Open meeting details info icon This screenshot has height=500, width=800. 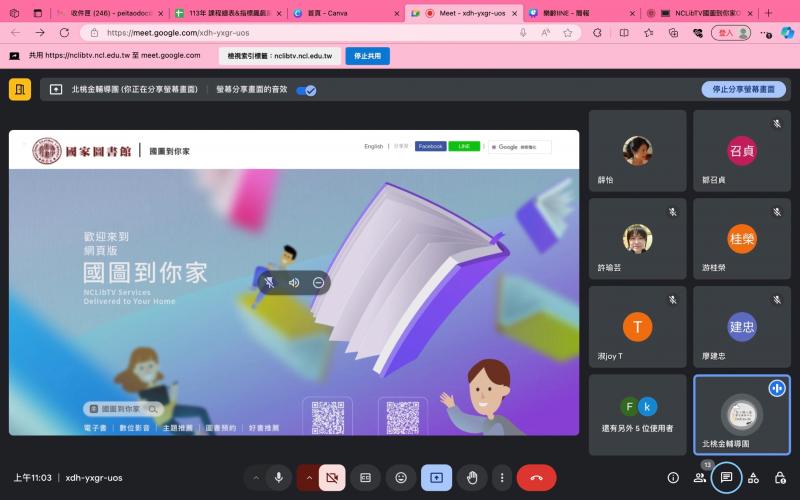[673, 478]
